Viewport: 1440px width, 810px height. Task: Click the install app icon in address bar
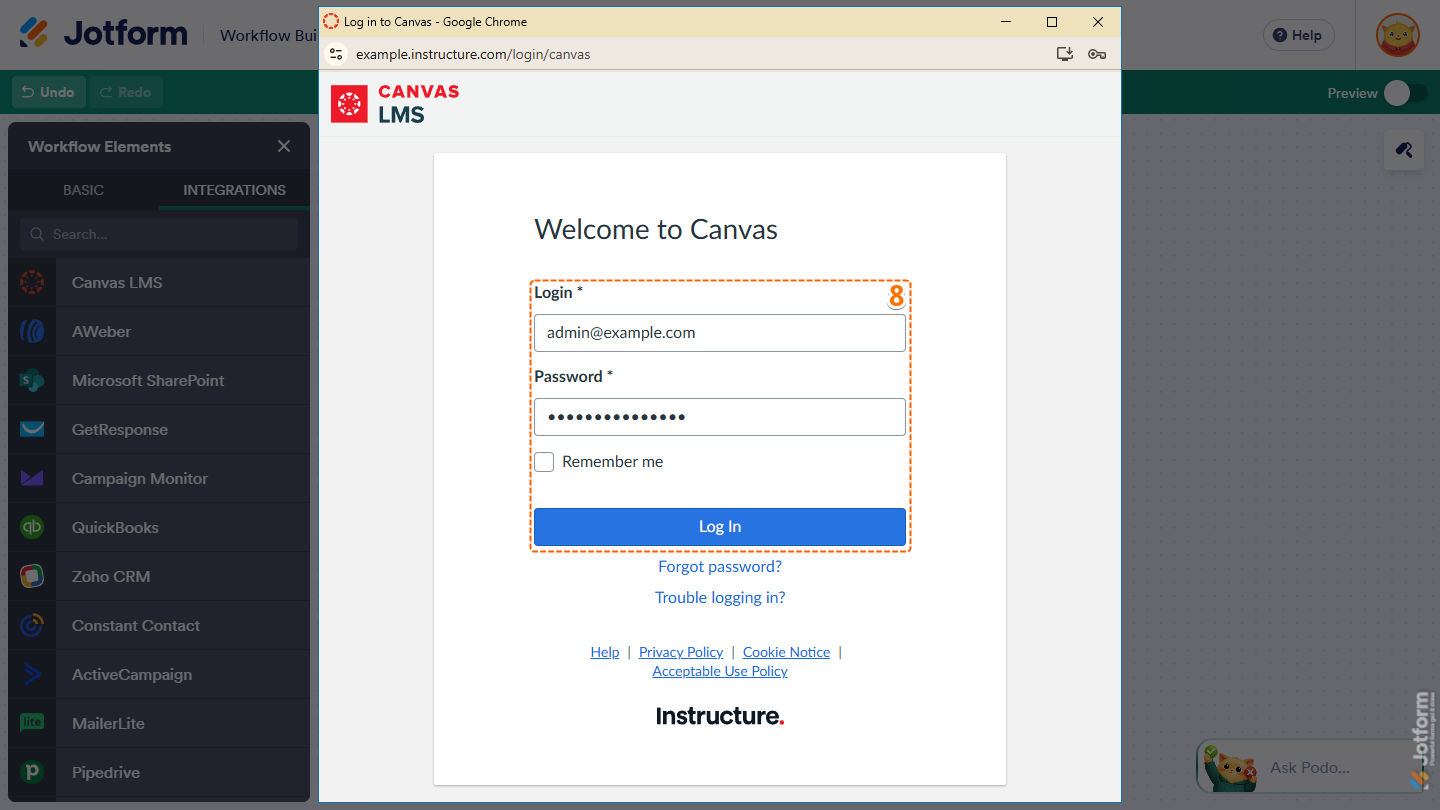pos(1065,54)
